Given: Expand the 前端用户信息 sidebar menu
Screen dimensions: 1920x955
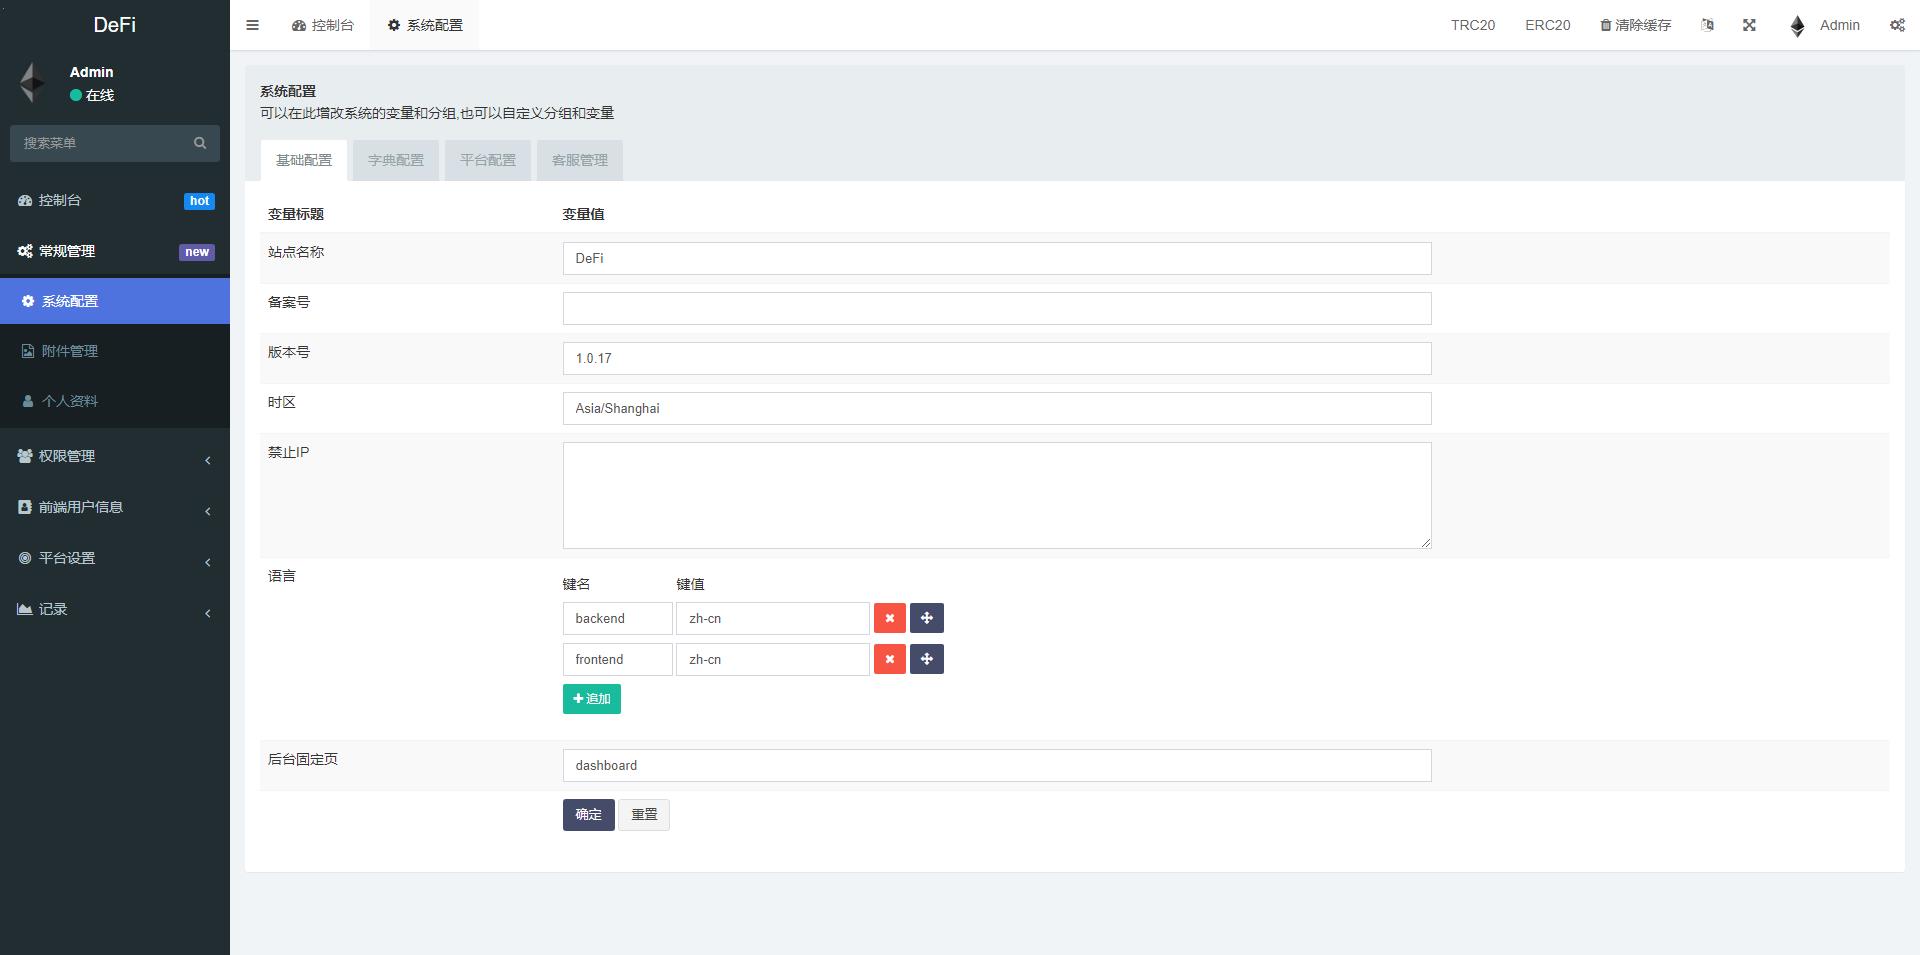Looking at the screenshot, I should point(115,507).
